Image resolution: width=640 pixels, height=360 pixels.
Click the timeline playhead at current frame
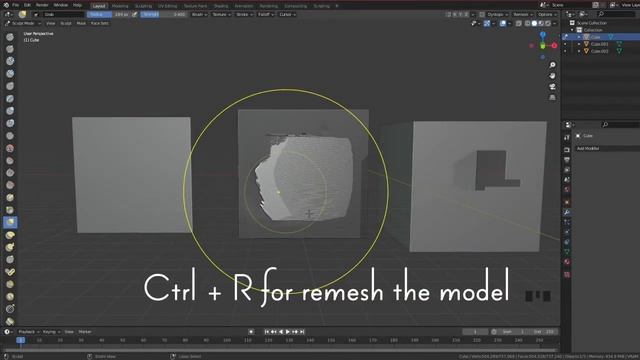coord(20,340)
